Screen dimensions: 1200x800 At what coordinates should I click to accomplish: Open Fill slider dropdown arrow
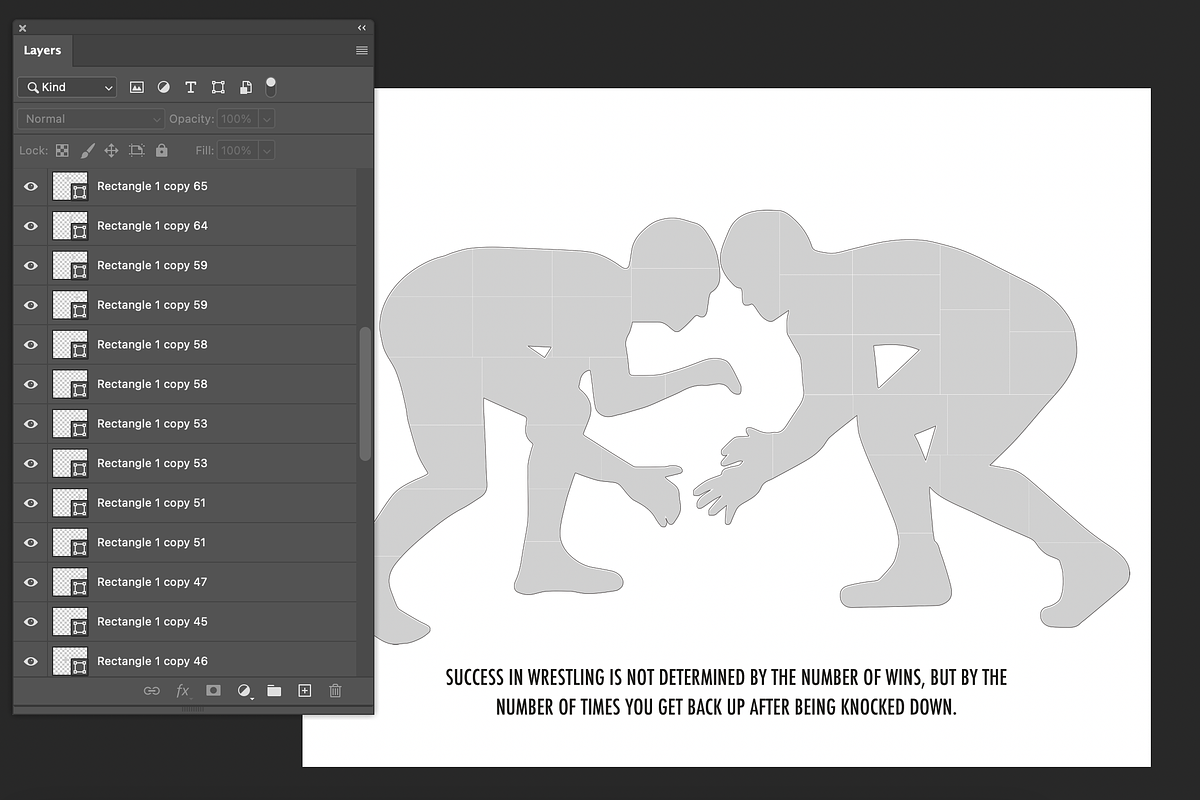(x=266, y=151)
